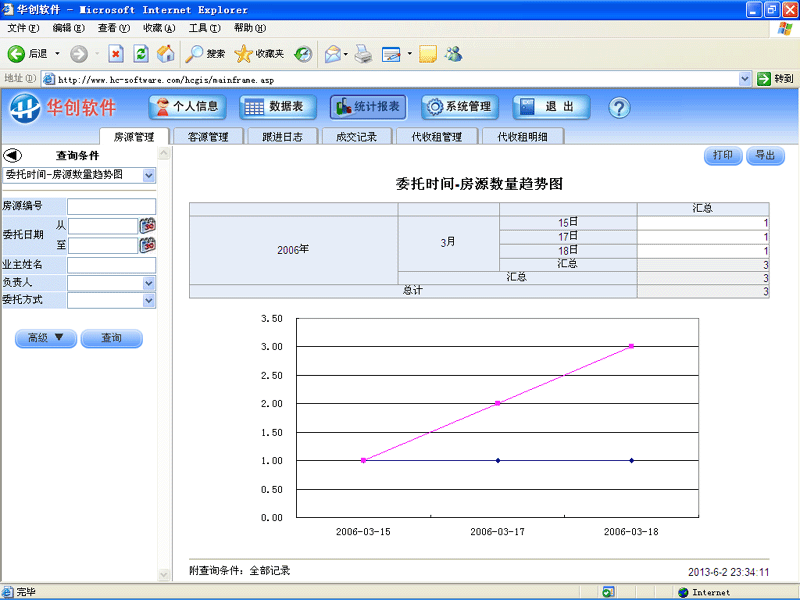Image resolution: width=800 pixels, height=600 pixels.
Task: Go to Home page icon
Action: [x=165, y=54]
